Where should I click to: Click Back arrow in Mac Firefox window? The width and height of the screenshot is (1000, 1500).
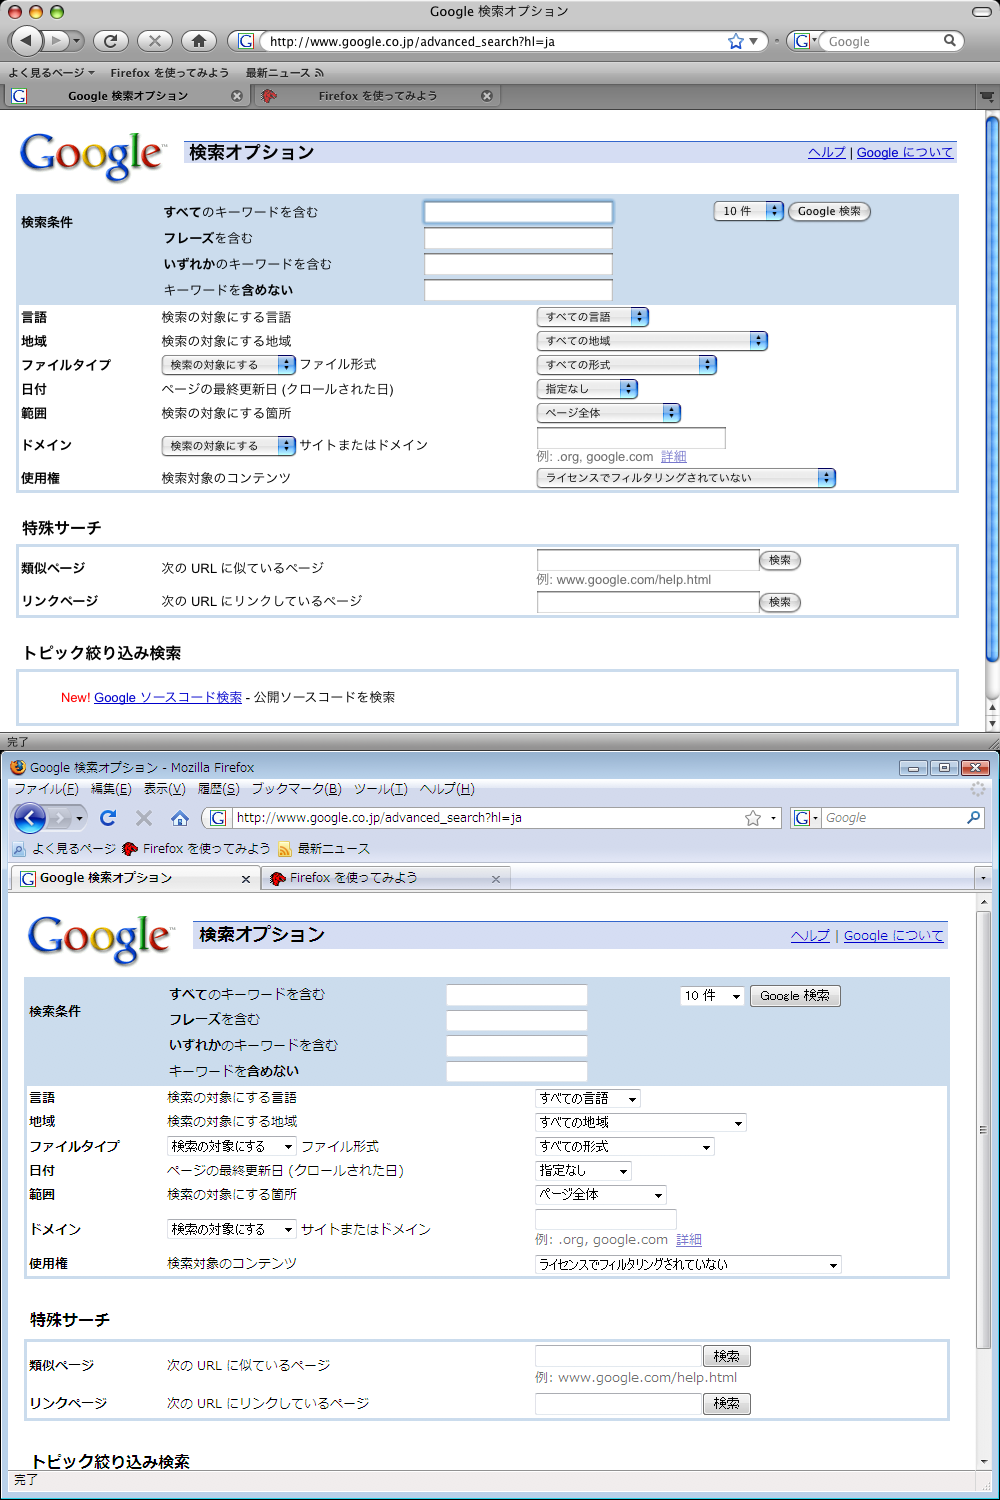26,41
